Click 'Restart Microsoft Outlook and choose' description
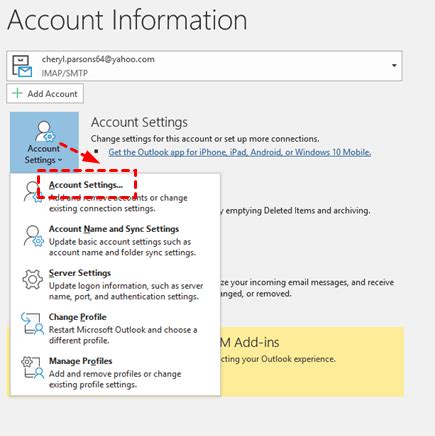This screenshot has height=436, width=435. click(x=123, y=335)
